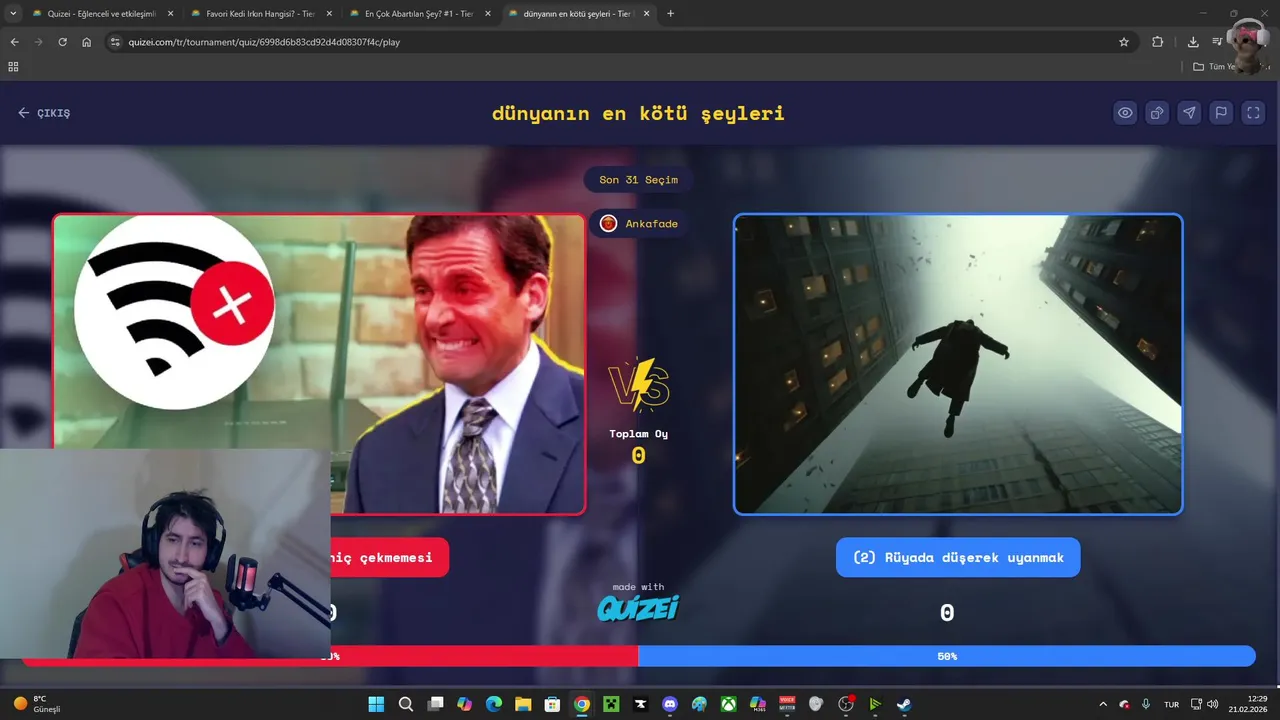Open the apps grid in bookmarks bar
Image resolution: width=1280 pixels, height=720 pixels.
pyautogui.click(x=13, y=67)
